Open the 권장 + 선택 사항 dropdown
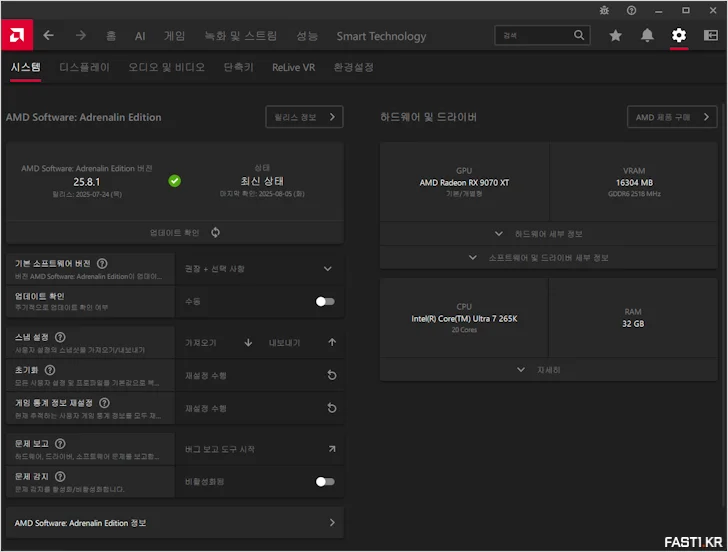The height and width of the screenshot is (552, 728). [x=260, y=269]
